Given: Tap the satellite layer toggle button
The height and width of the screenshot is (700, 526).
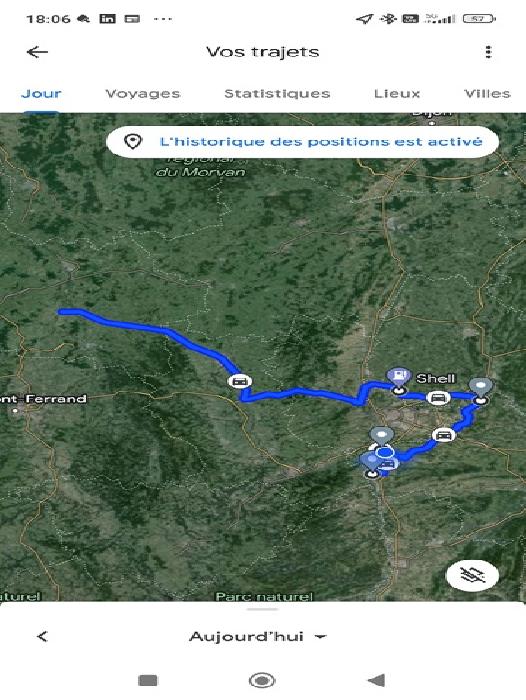Looking at the screenshot, I should (472, 575).
